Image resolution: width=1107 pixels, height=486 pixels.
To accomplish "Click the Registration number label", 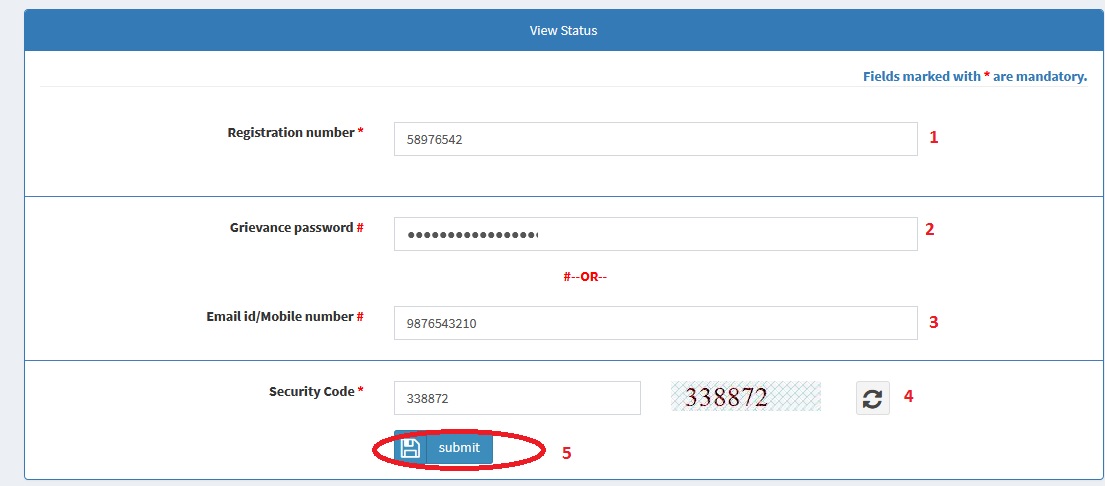I will point(290,133).
